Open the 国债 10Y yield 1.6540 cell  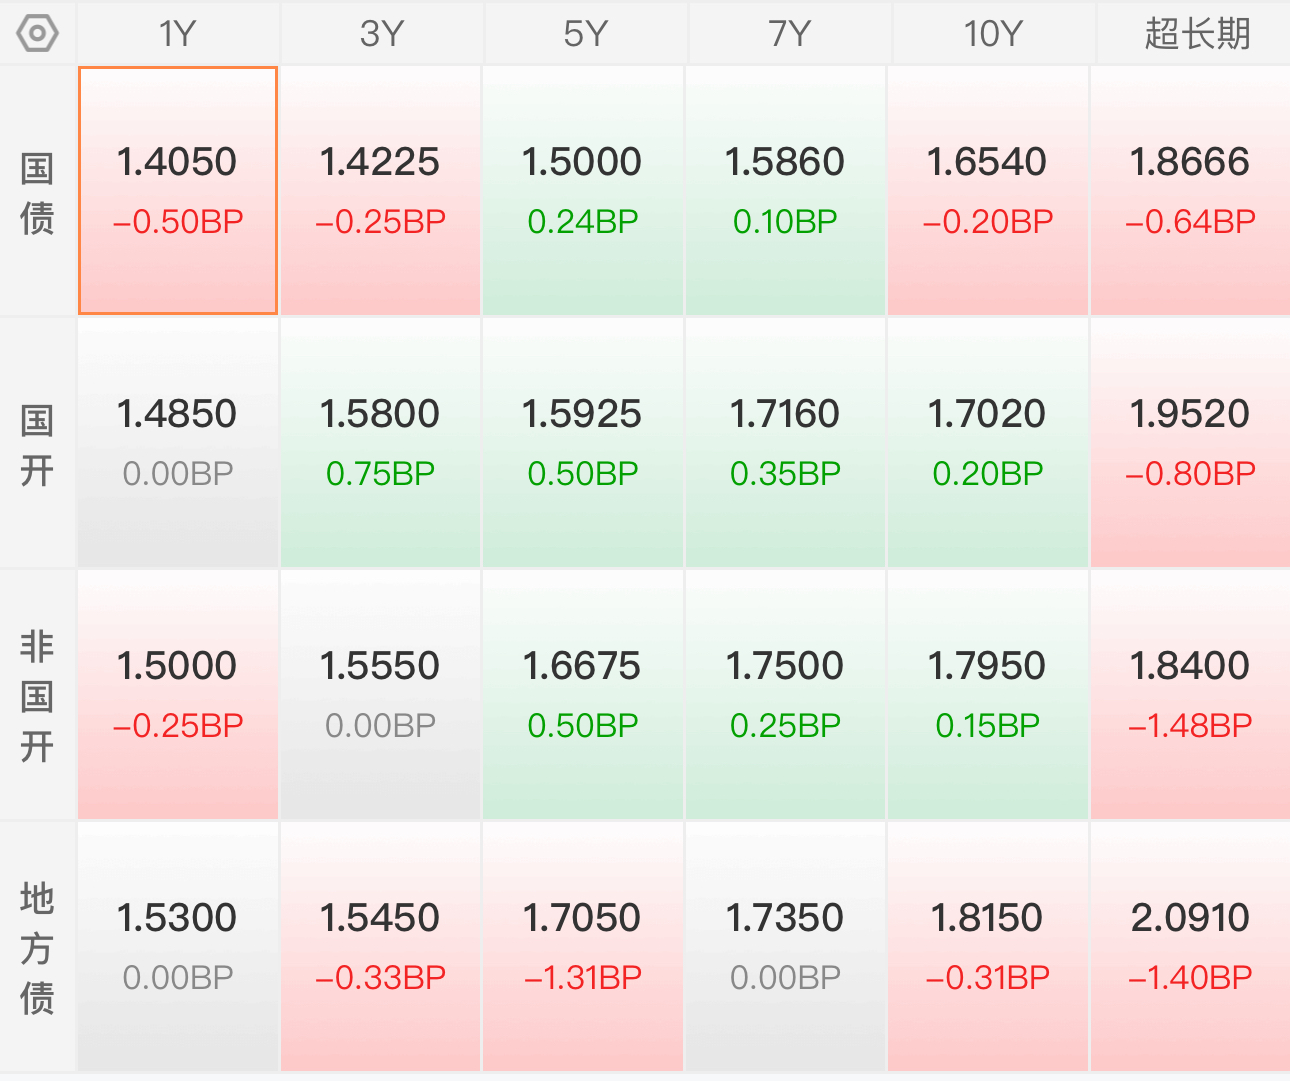tap(987, 190)
